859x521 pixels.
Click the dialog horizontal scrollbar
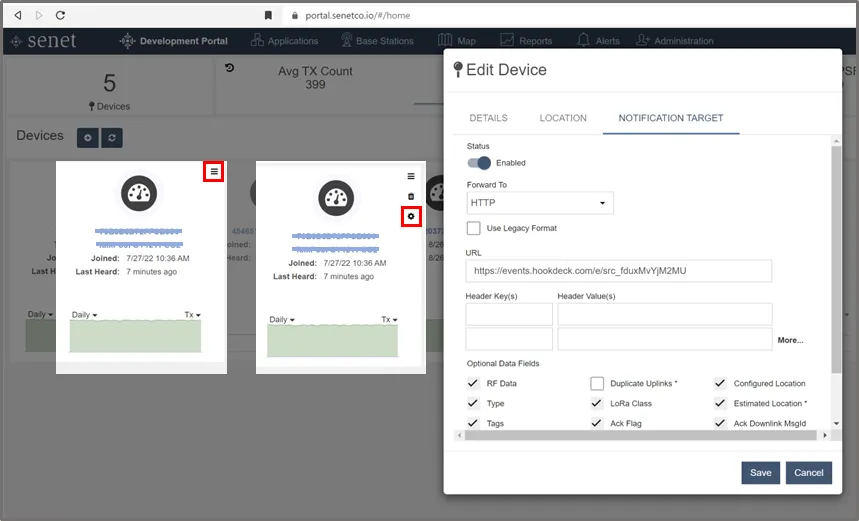[640, 435]
